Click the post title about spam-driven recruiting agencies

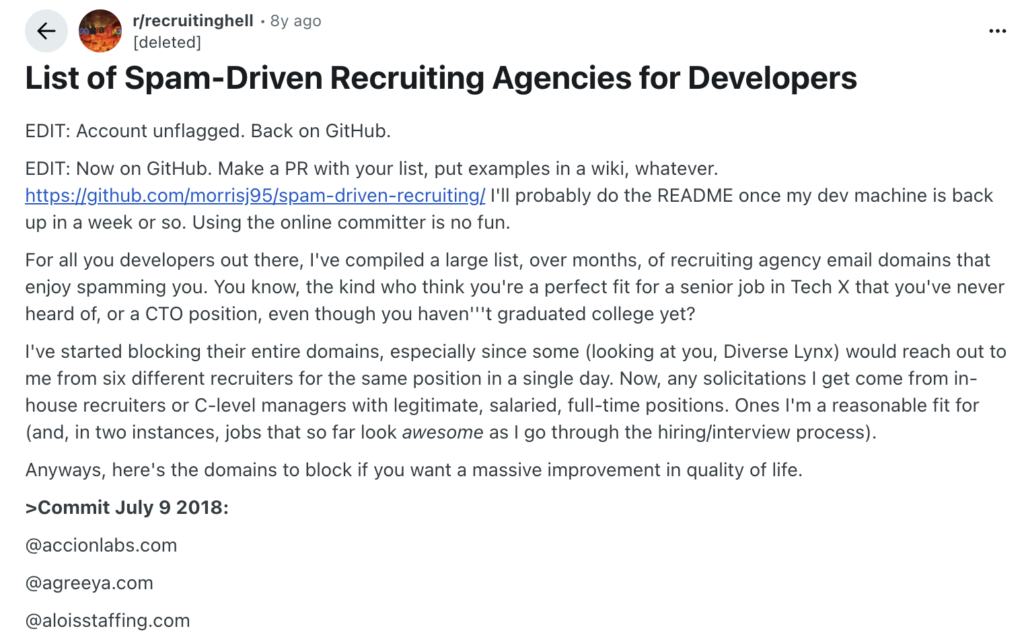440,78
